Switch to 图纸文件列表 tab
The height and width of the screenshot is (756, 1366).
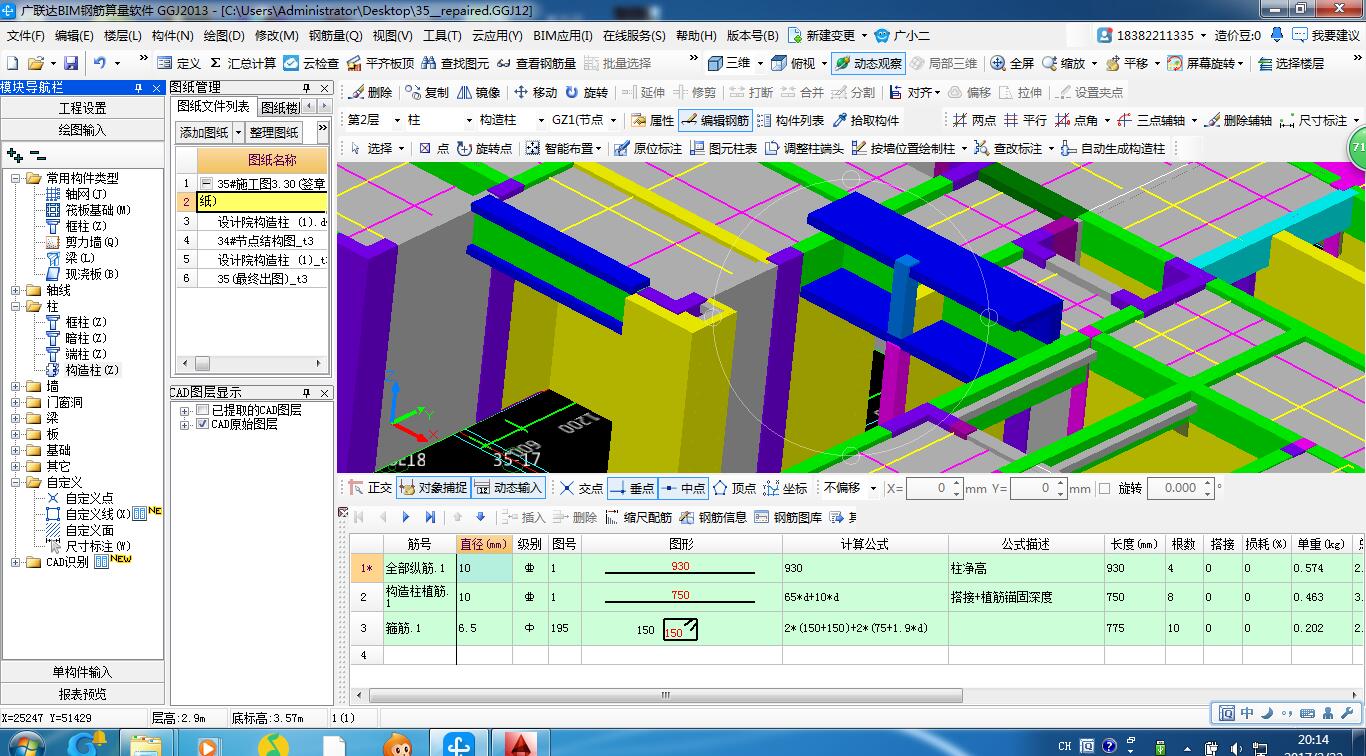(x=213, y=107)
